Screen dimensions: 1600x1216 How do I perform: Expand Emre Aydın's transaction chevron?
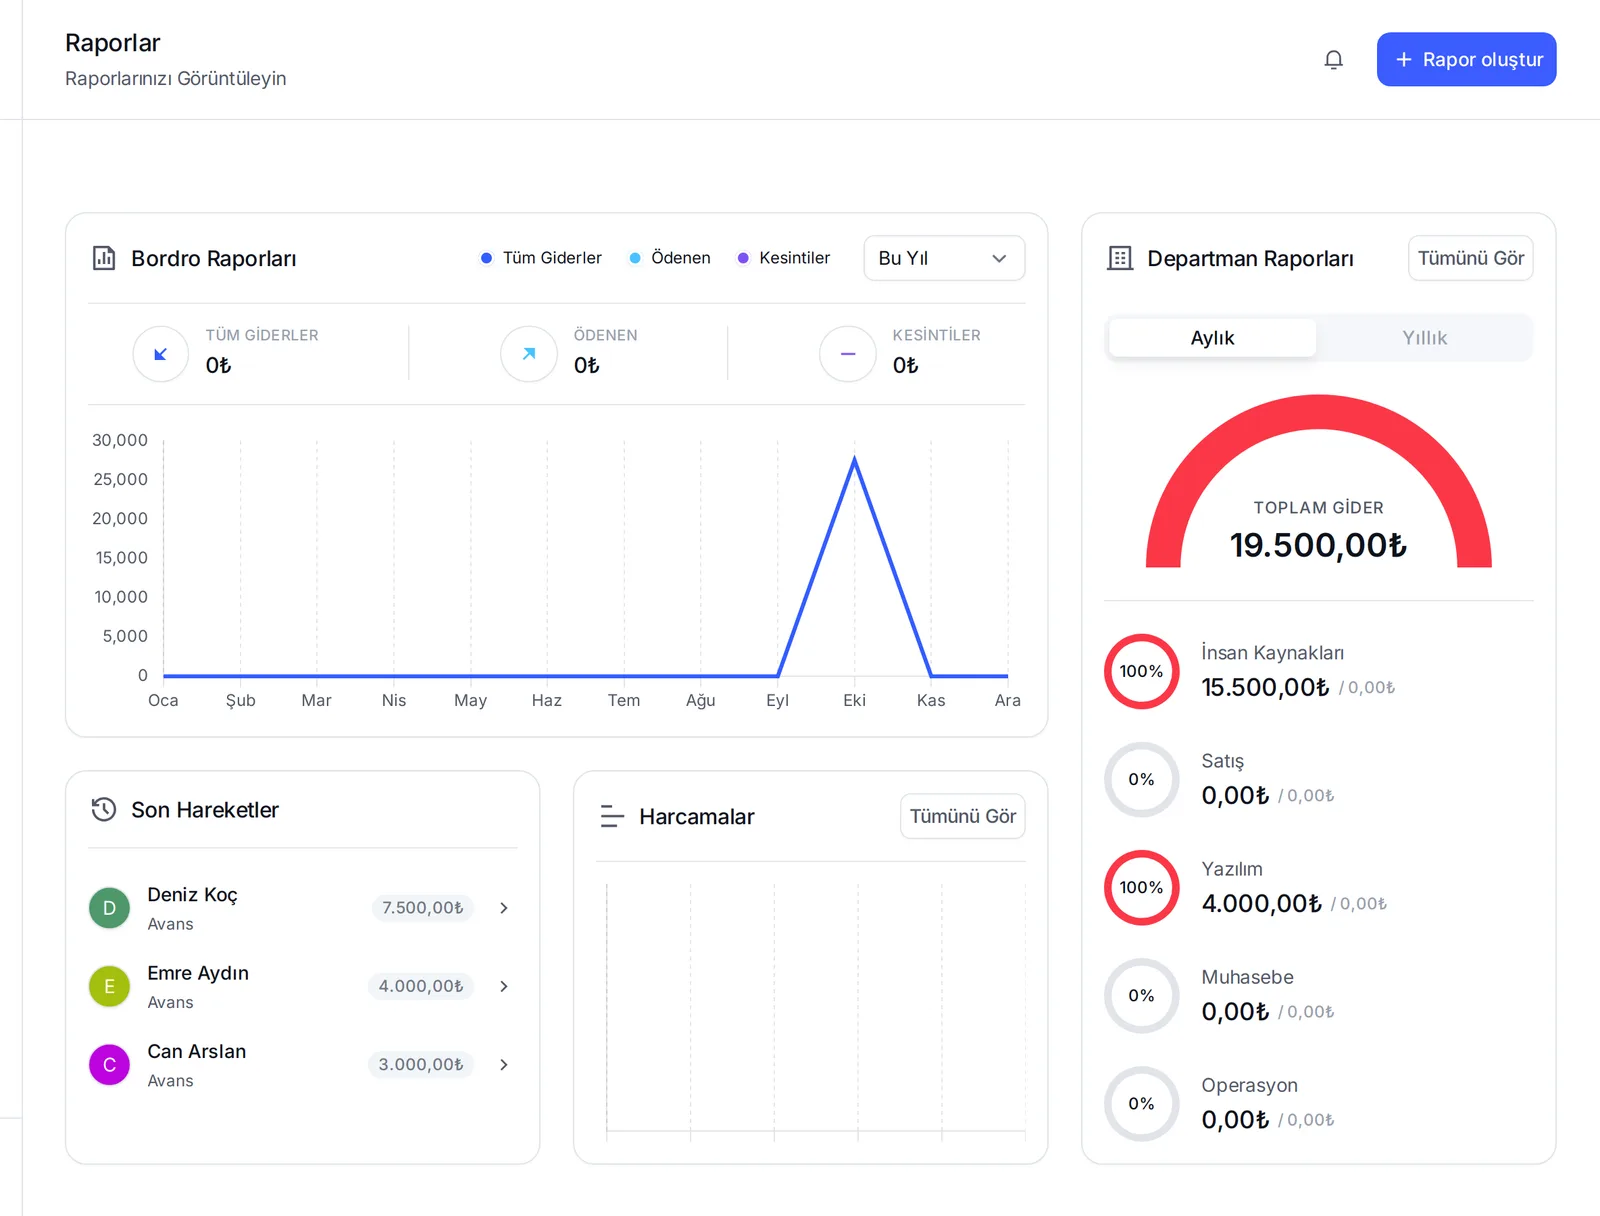click(x=504, y=986)
